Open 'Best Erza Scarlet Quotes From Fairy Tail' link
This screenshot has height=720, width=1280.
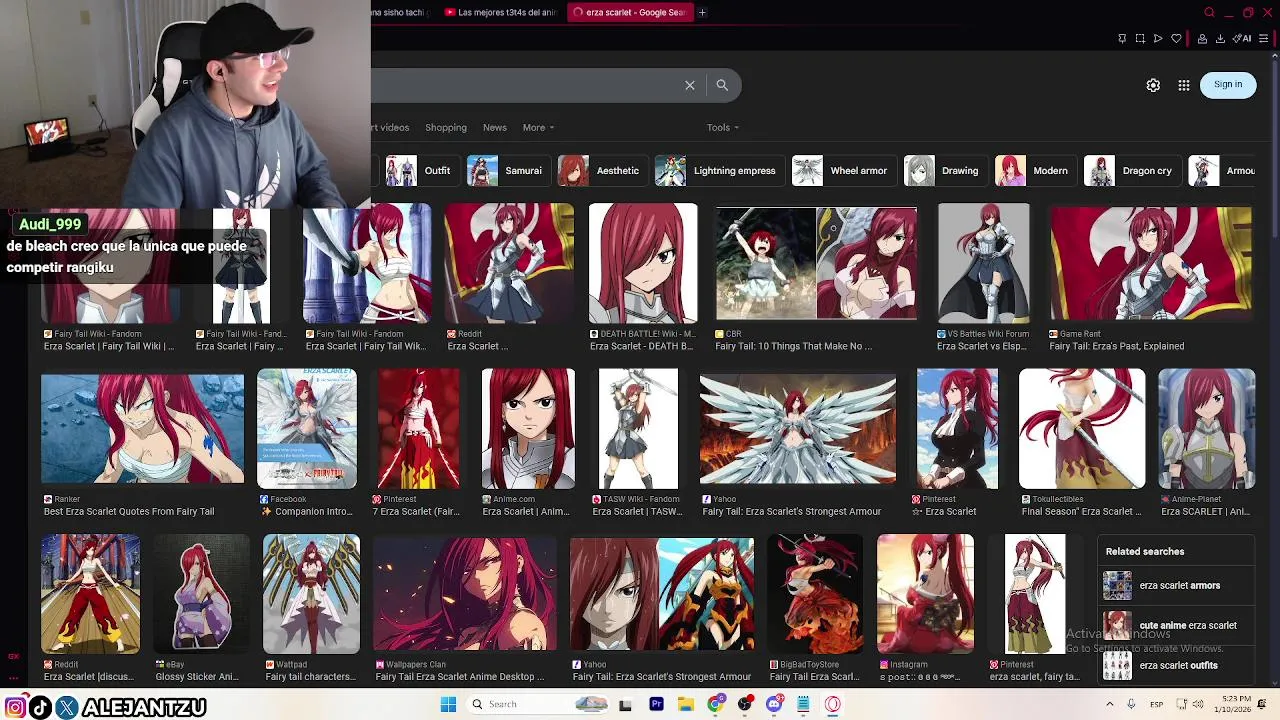pos(129,511)
